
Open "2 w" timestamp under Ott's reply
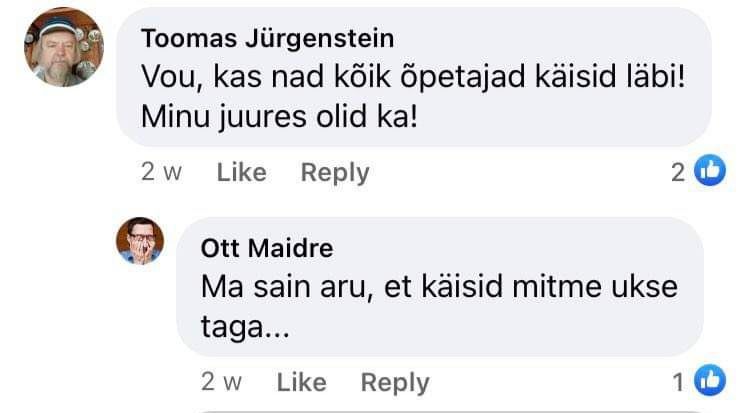pyautogui.click(x=221, y=382)
